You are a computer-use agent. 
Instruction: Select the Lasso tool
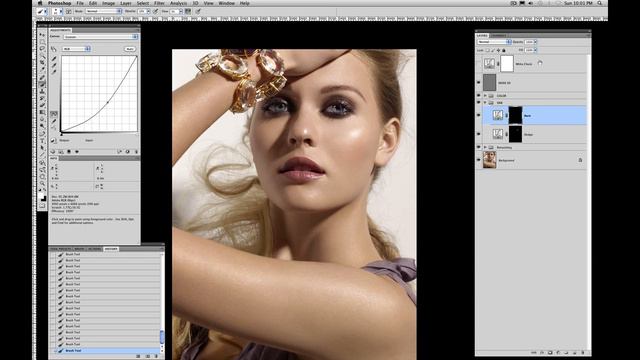click(x=42, y=49)
